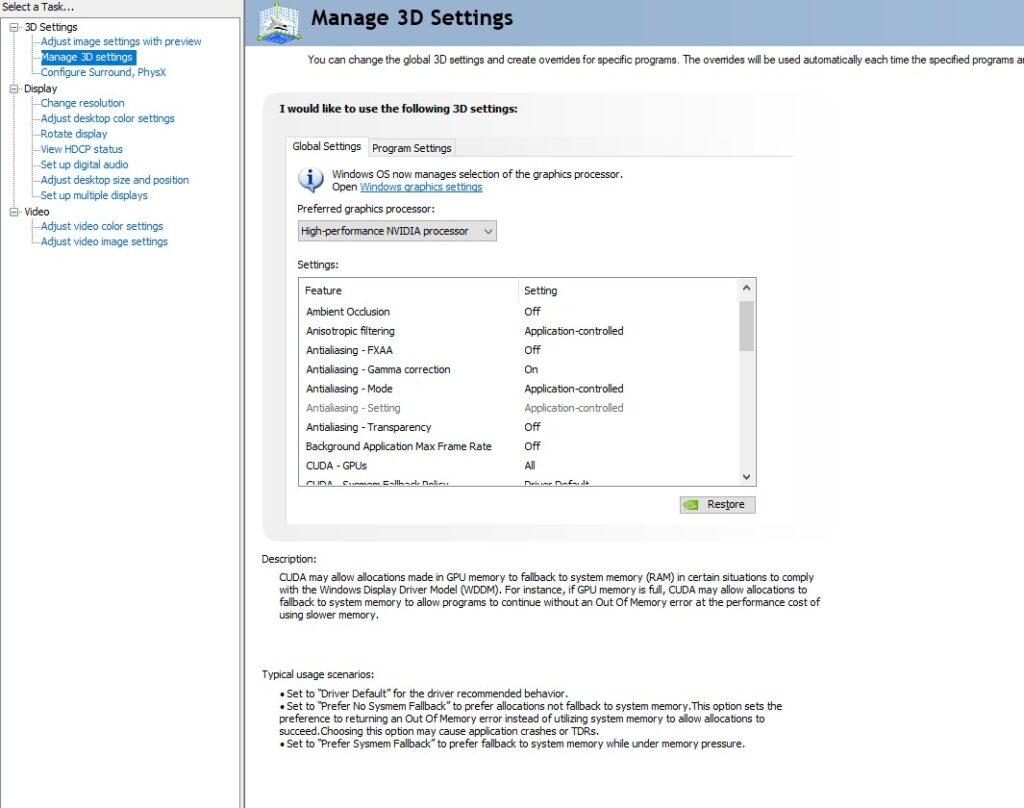Click the Off value for Ambient Occlusion

[532, 312]
